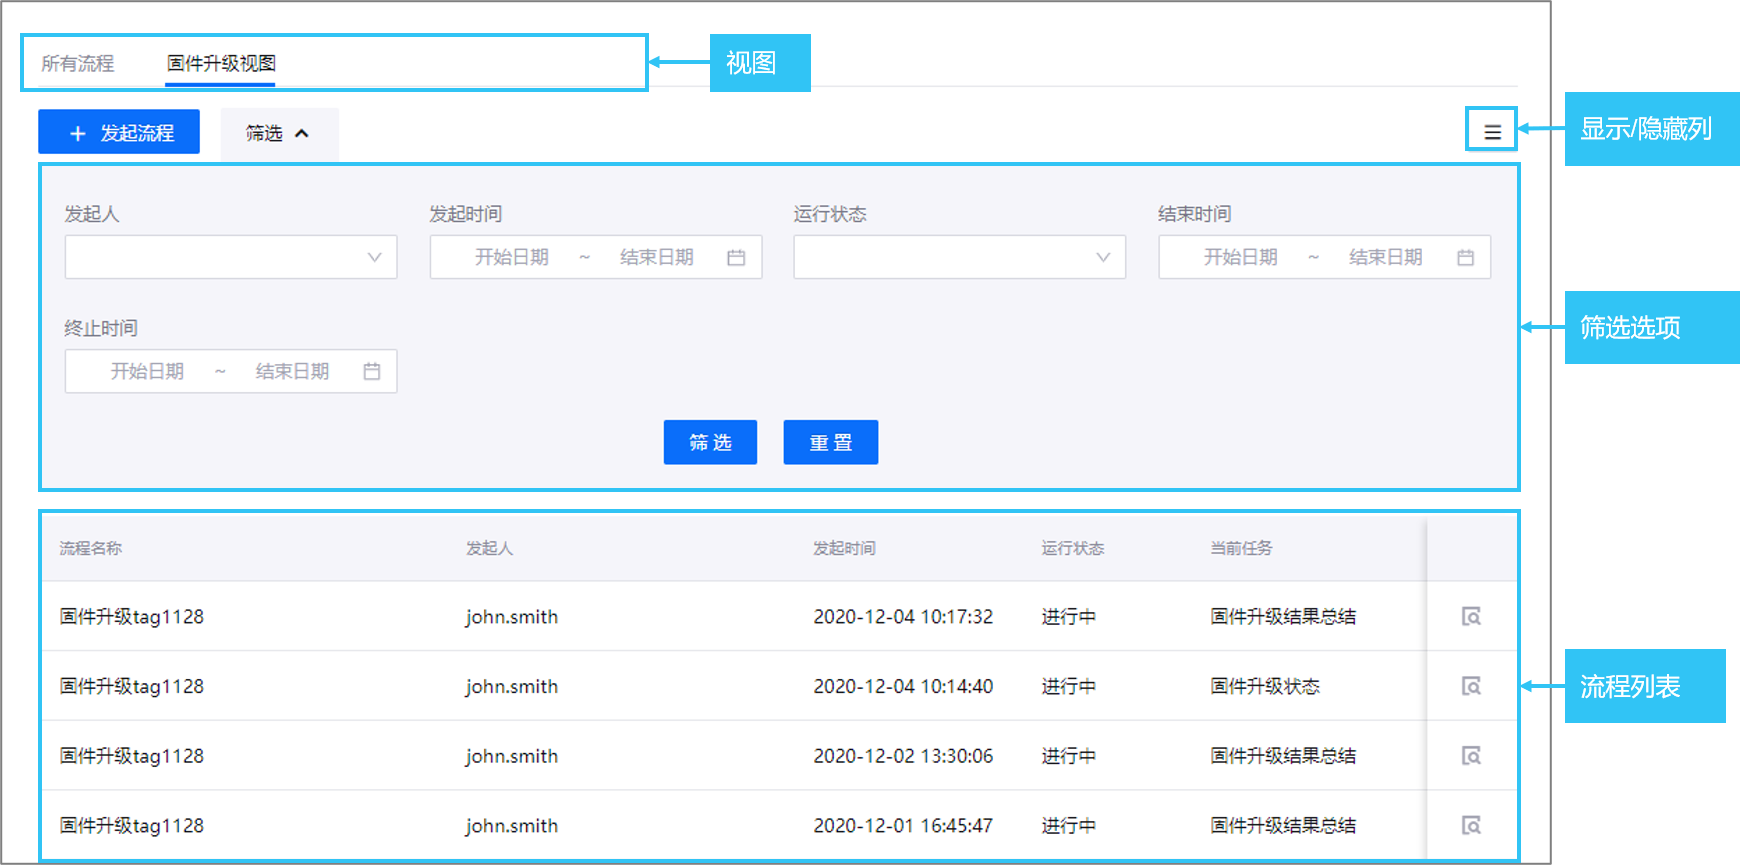
Task: Click the show/hide columns icon
Action: pos(1492,132)
